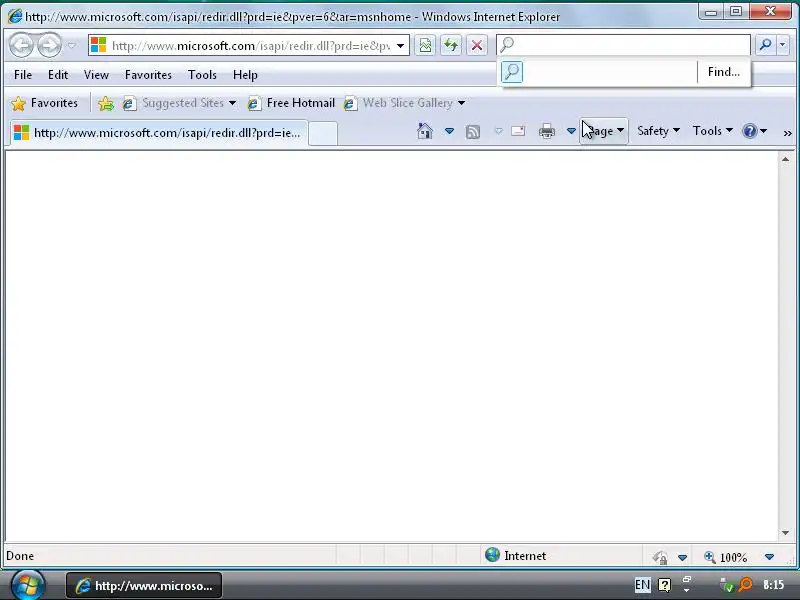
Task: Open a new blank tab
Action: (x=323, y=134)
